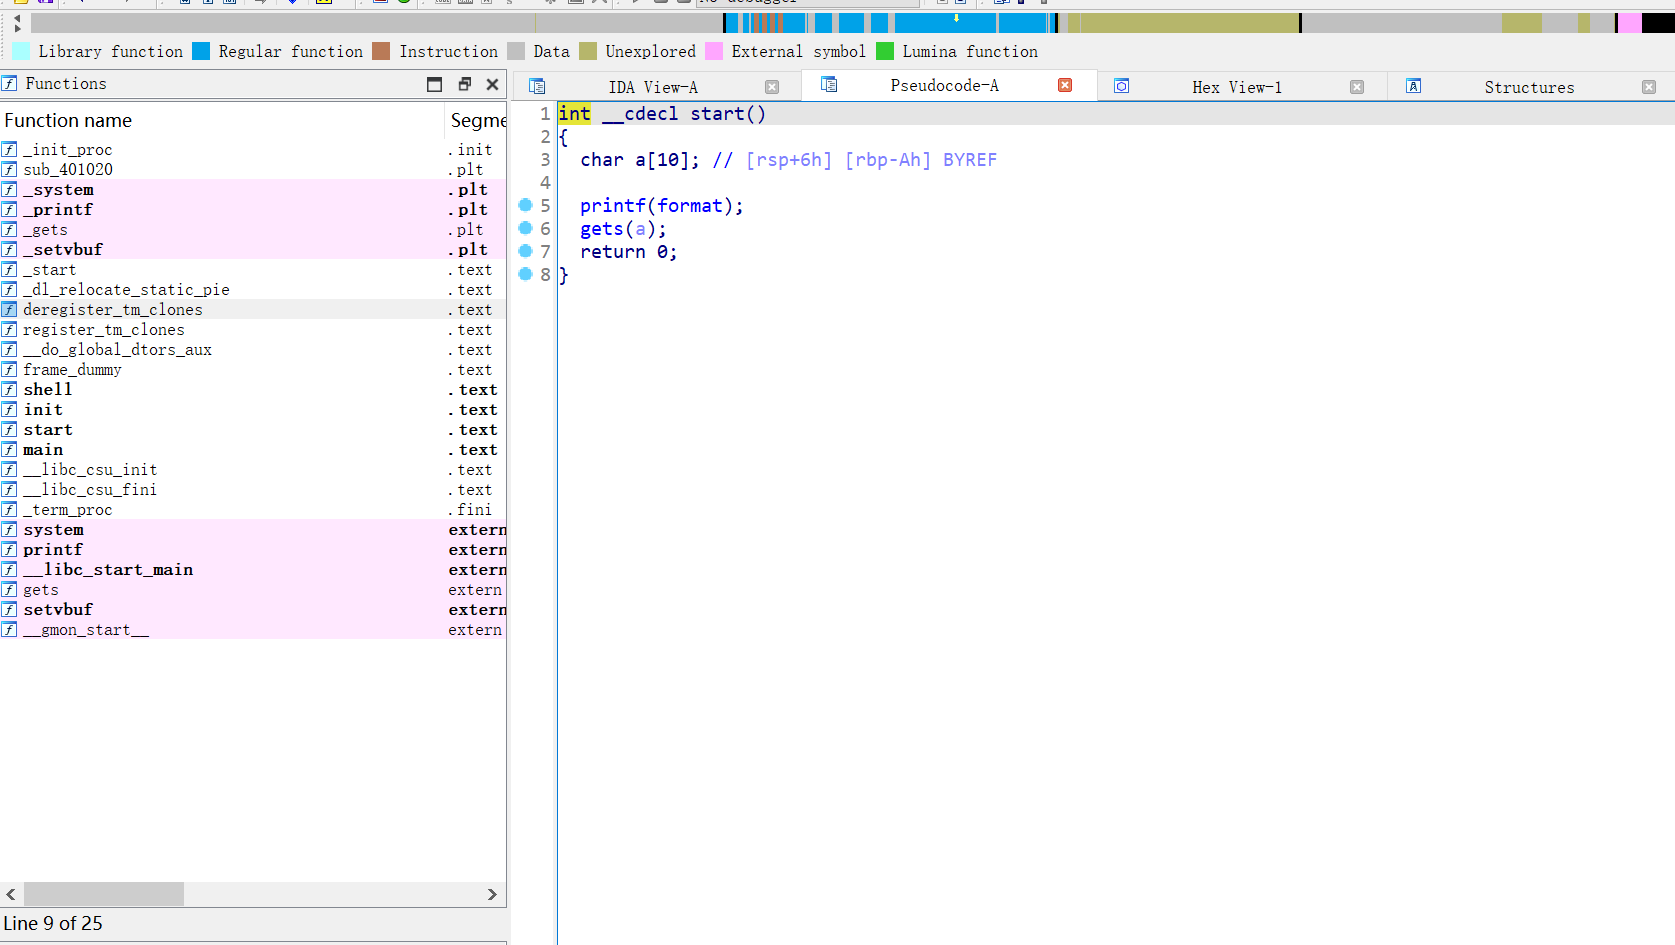The width and height of the screenshot is (1675, 945).
Task: Click the Regular function color legend swatch
Action: (201, 51)
